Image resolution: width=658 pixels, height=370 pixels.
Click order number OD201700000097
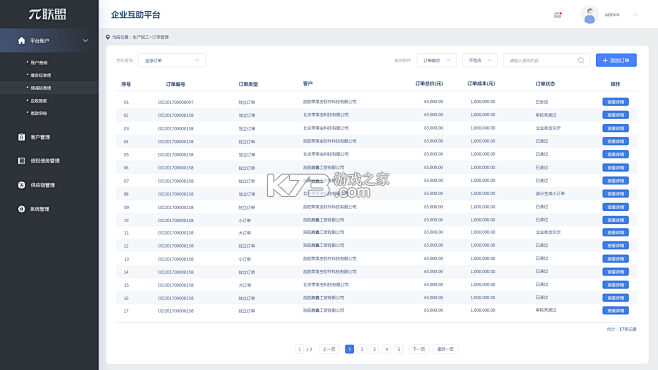[175, 102]
